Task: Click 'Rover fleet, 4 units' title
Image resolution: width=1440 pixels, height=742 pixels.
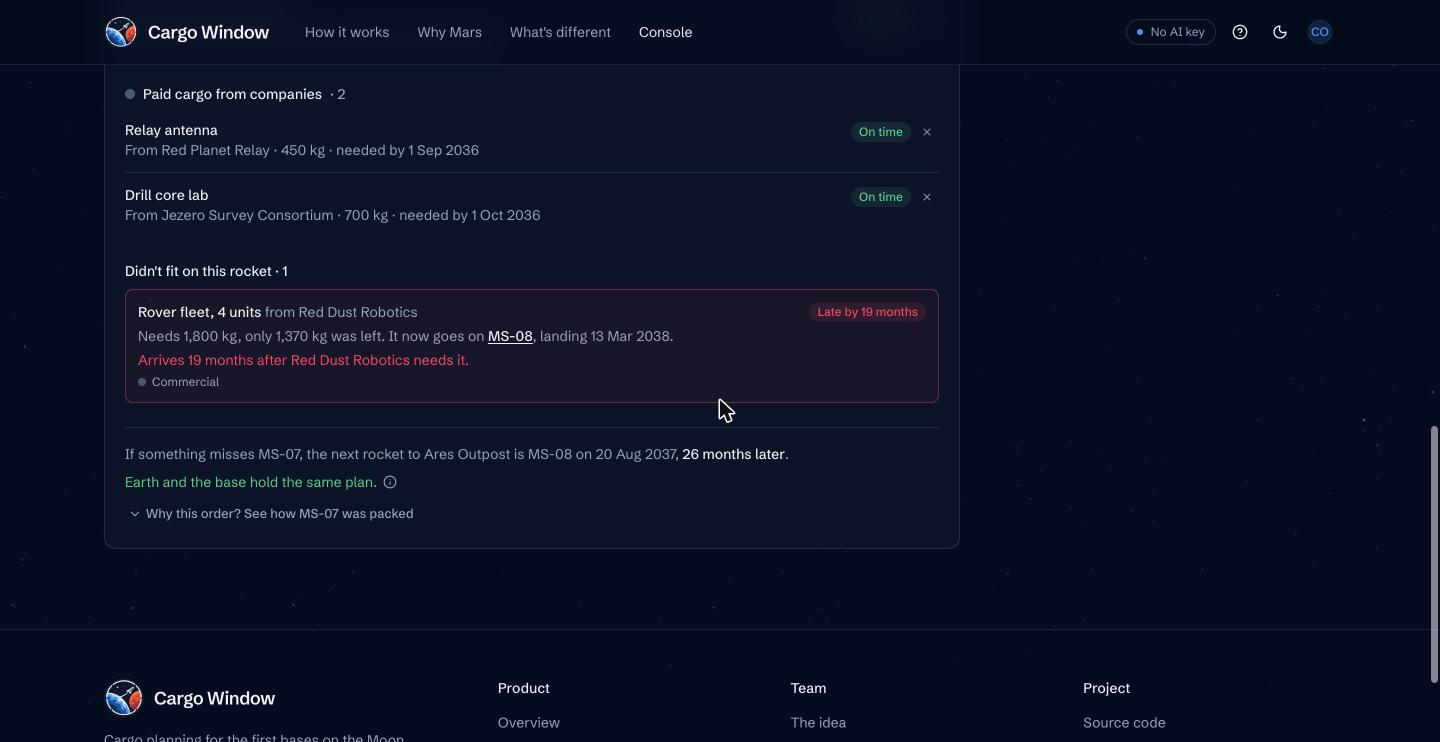Action: (x=199, y=312)
